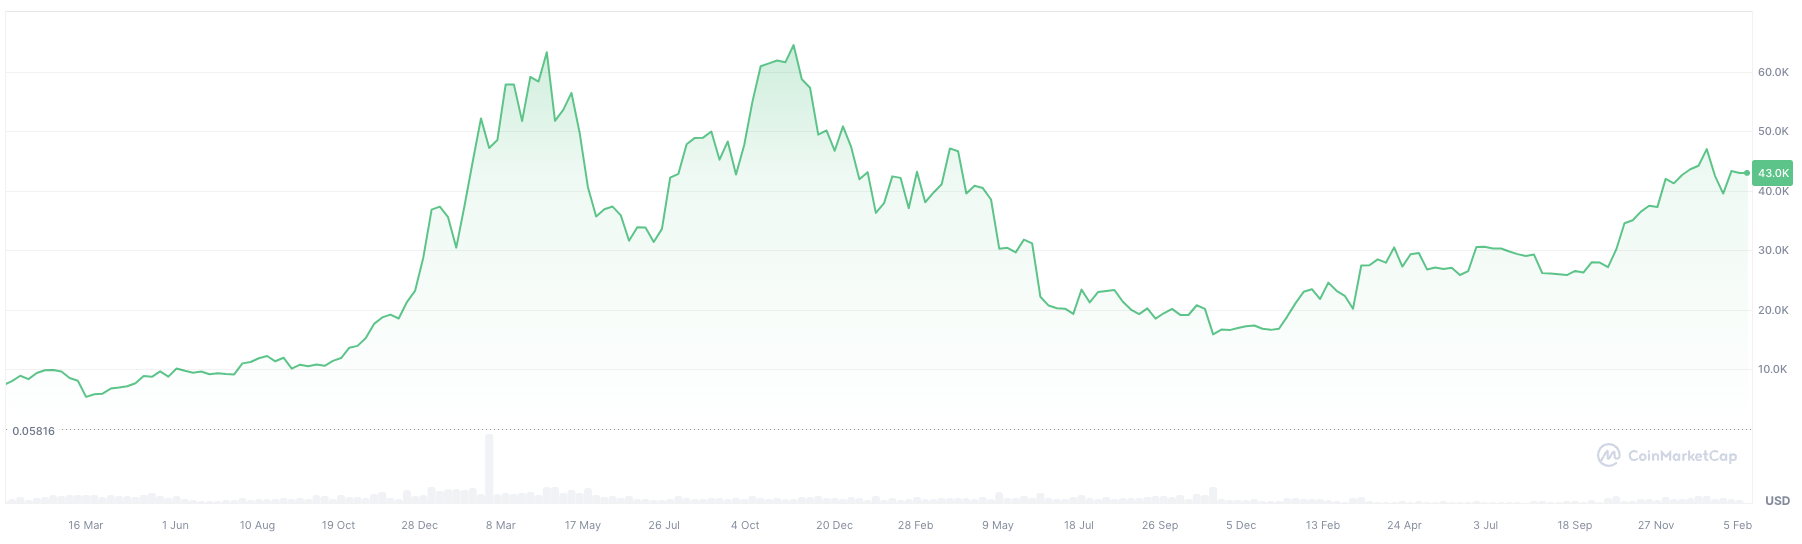The height and width of the screenshot is (544, 1802).
Task: Click the 0.05816 baseline label
Action: (33, 431)
